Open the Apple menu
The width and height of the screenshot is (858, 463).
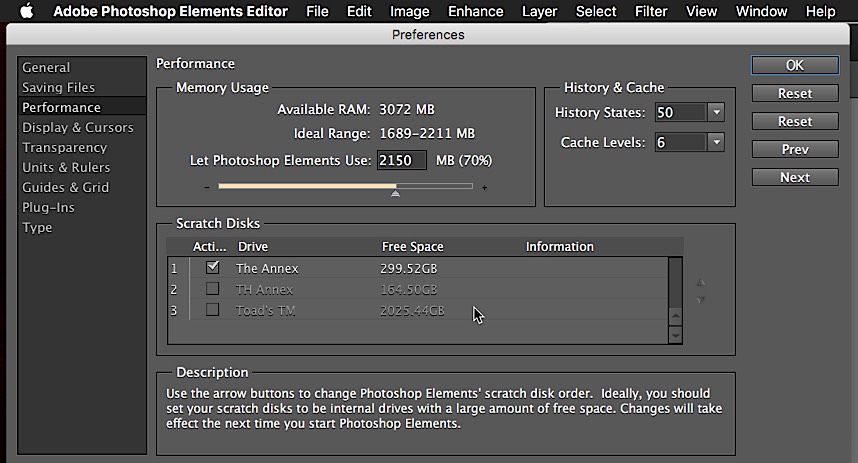click(x=26, y=12)
